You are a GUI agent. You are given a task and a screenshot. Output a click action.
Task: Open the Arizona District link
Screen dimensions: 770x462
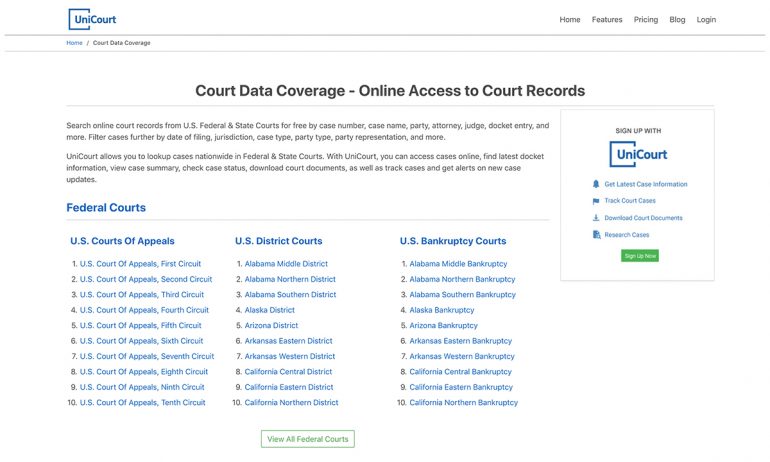pyautogui.click(x=272, y=326)
